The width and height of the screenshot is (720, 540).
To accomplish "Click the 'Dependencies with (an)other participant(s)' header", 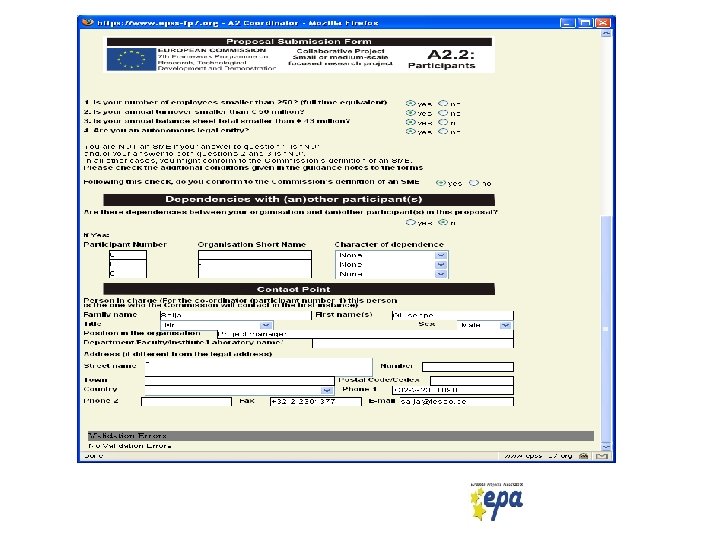I will coord(299,199).
